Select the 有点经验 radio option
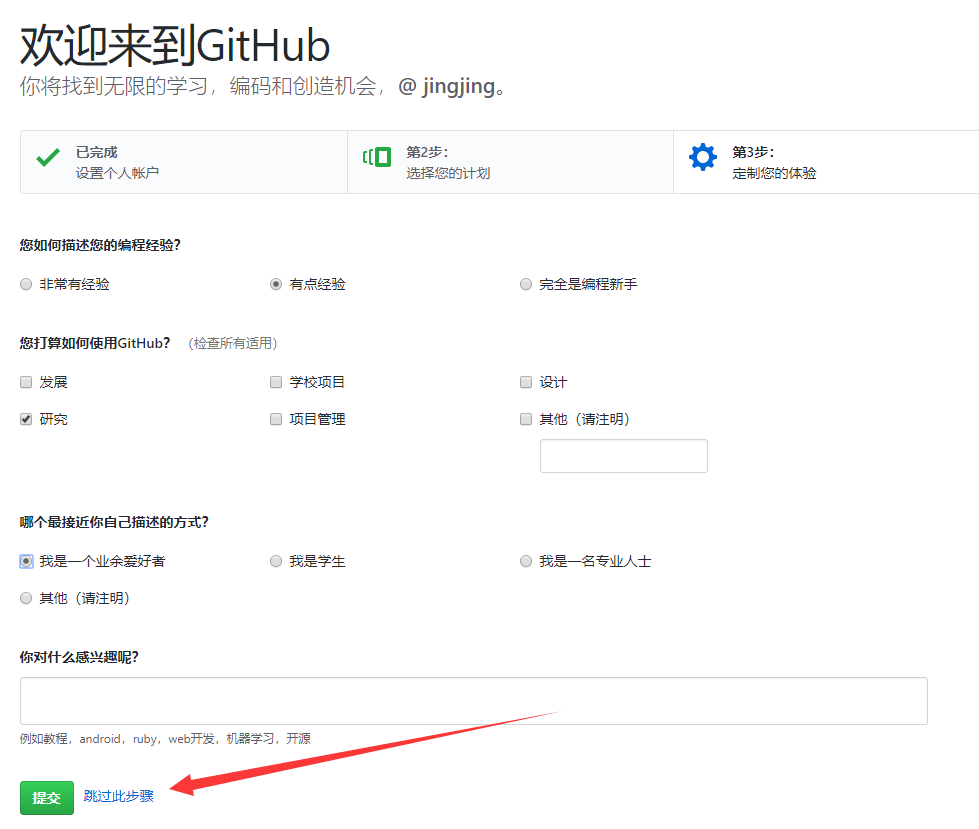This screenshot has height=829, width=979. (276, 285)
